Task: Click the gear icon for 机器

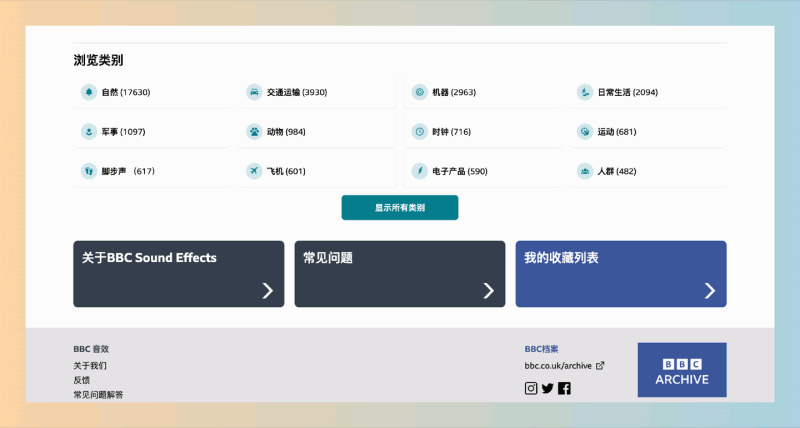Action: 419,92
